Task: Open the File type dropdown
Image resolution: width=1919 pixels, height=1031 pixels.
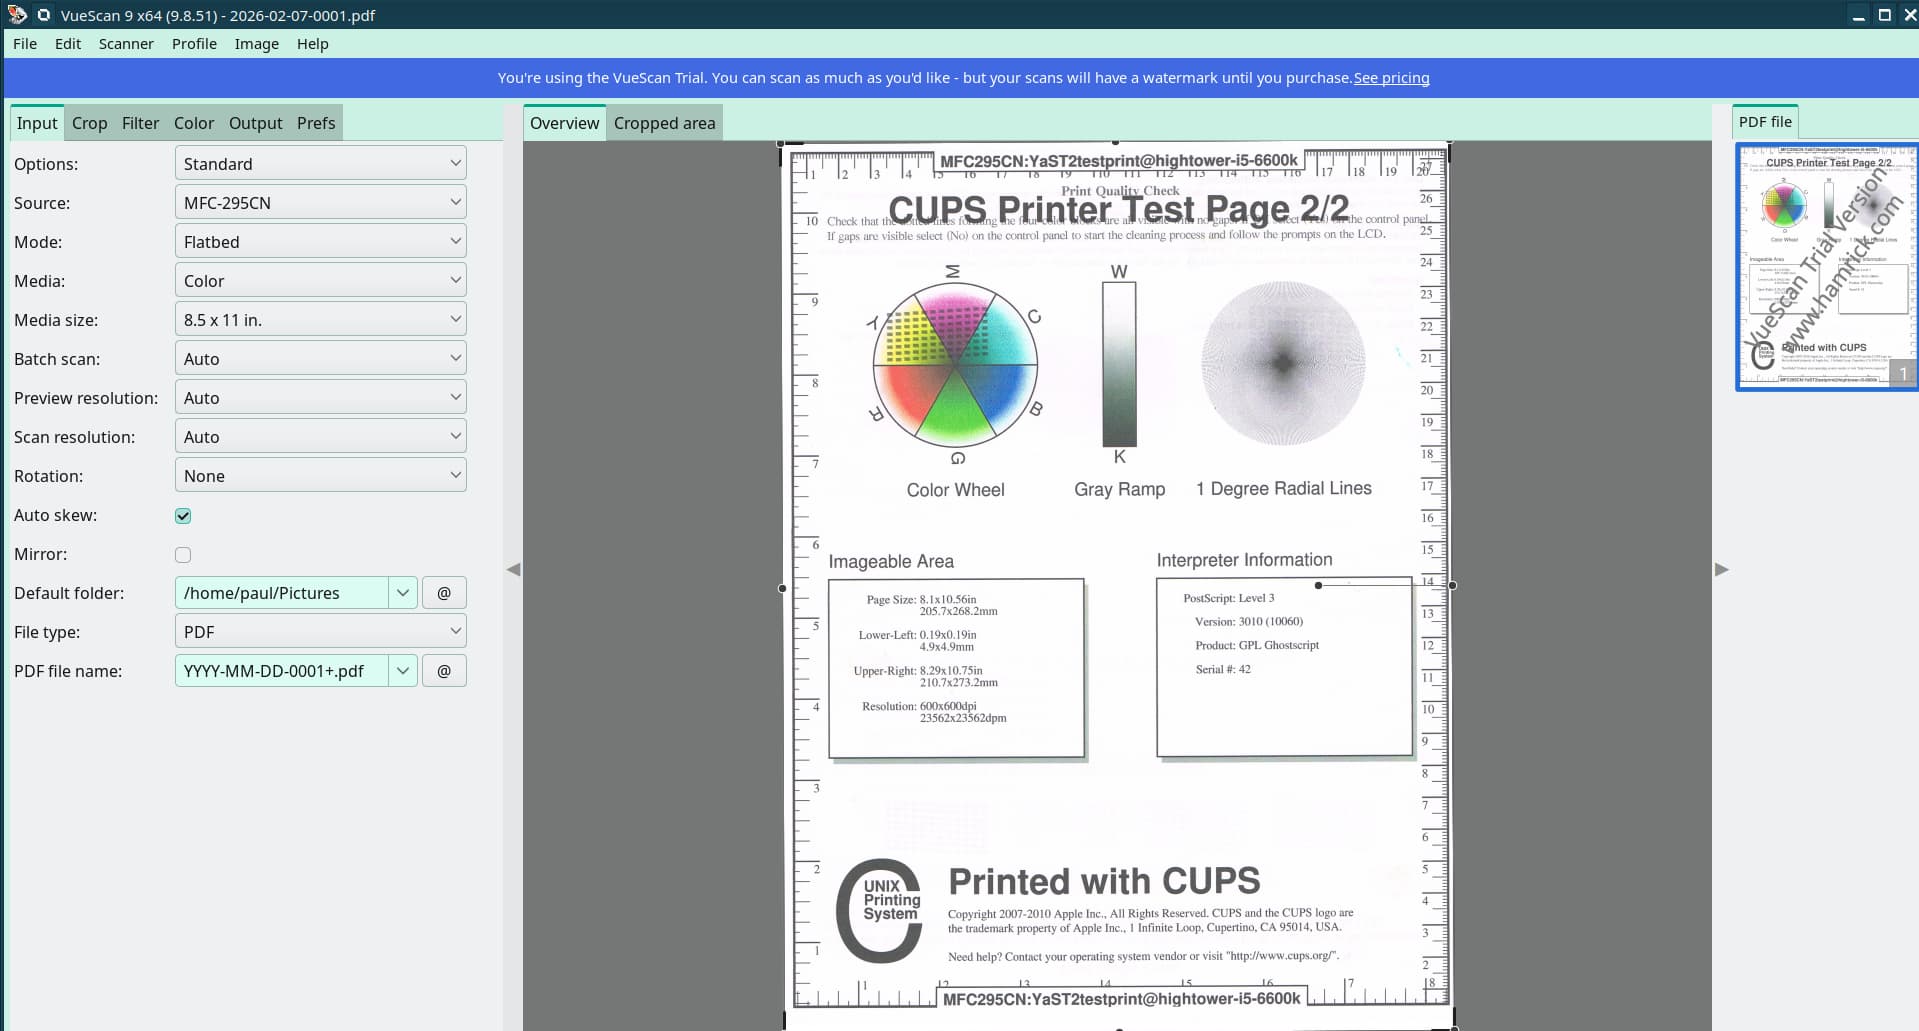Action: [320, 632]
